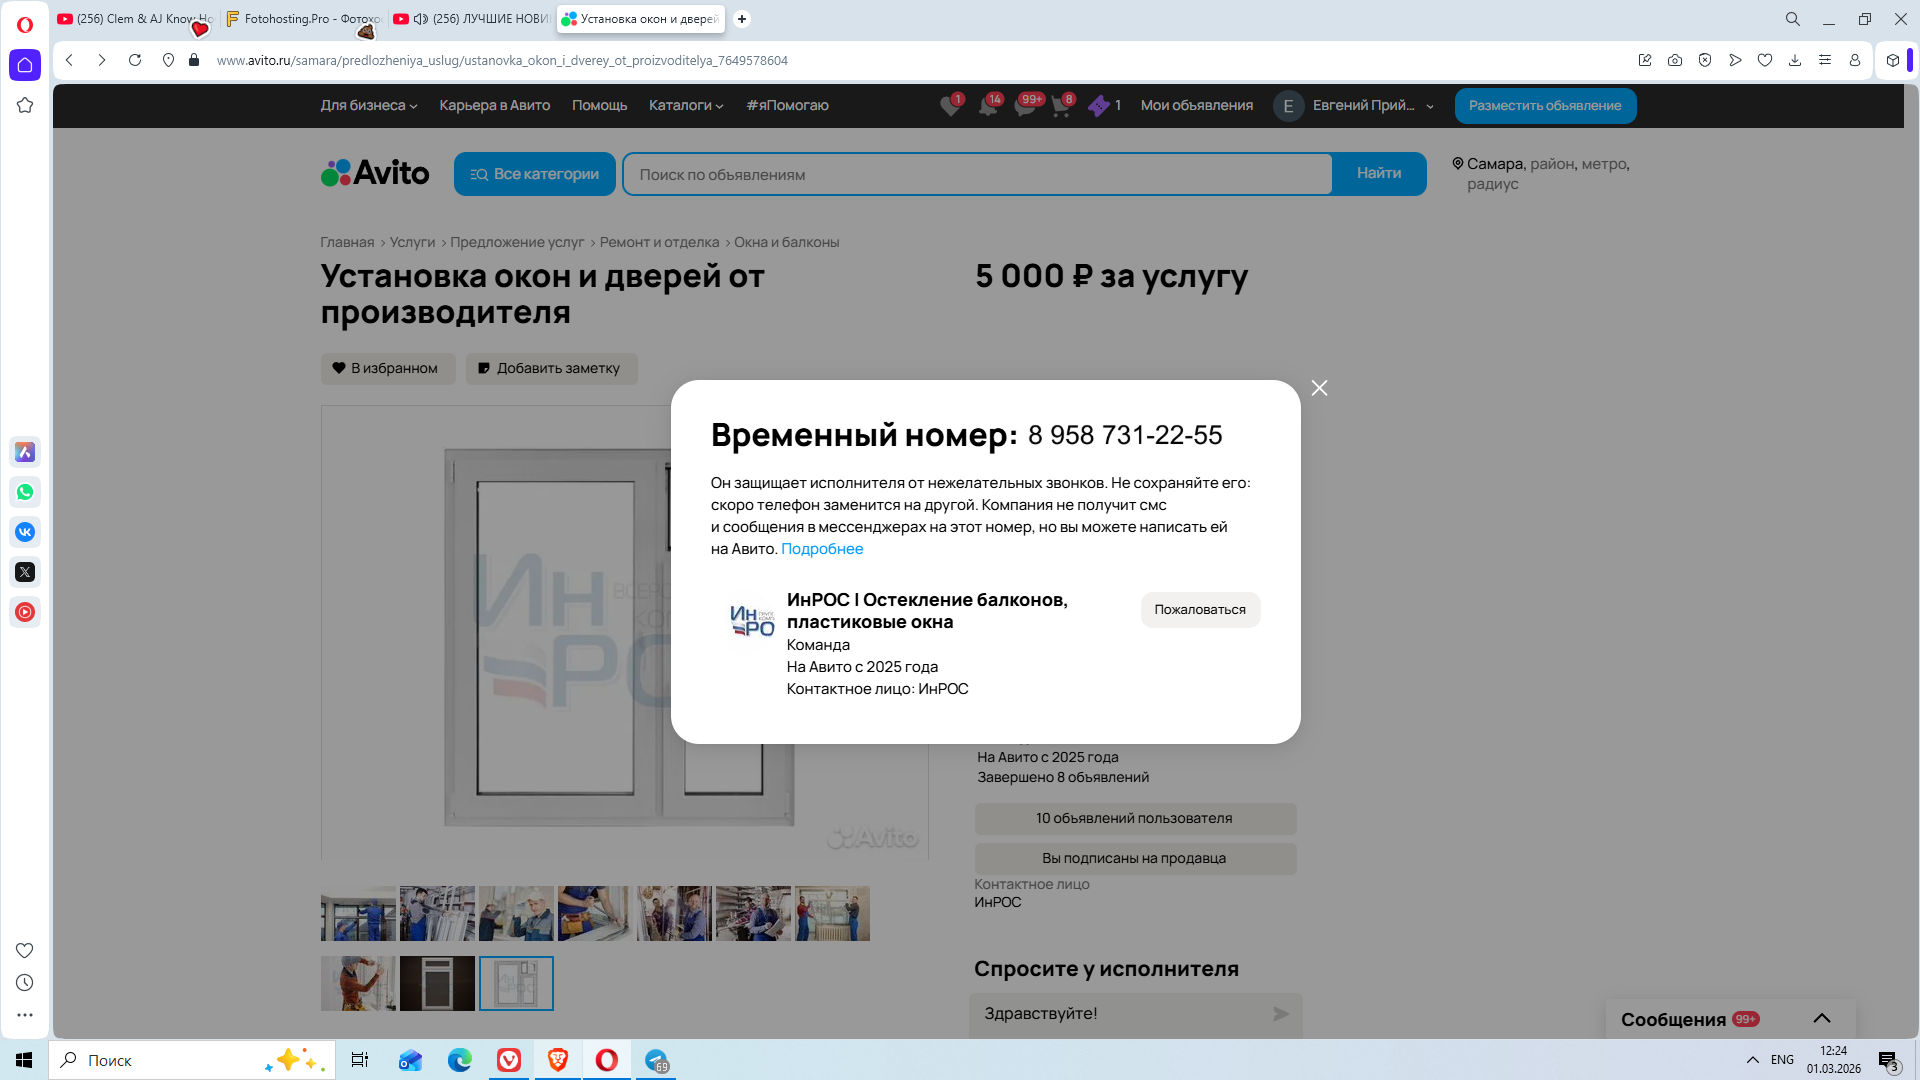Open Avito messages chat icon
The height and width of the screenshot is (1080, 1920).
[x=1025, y=106]
